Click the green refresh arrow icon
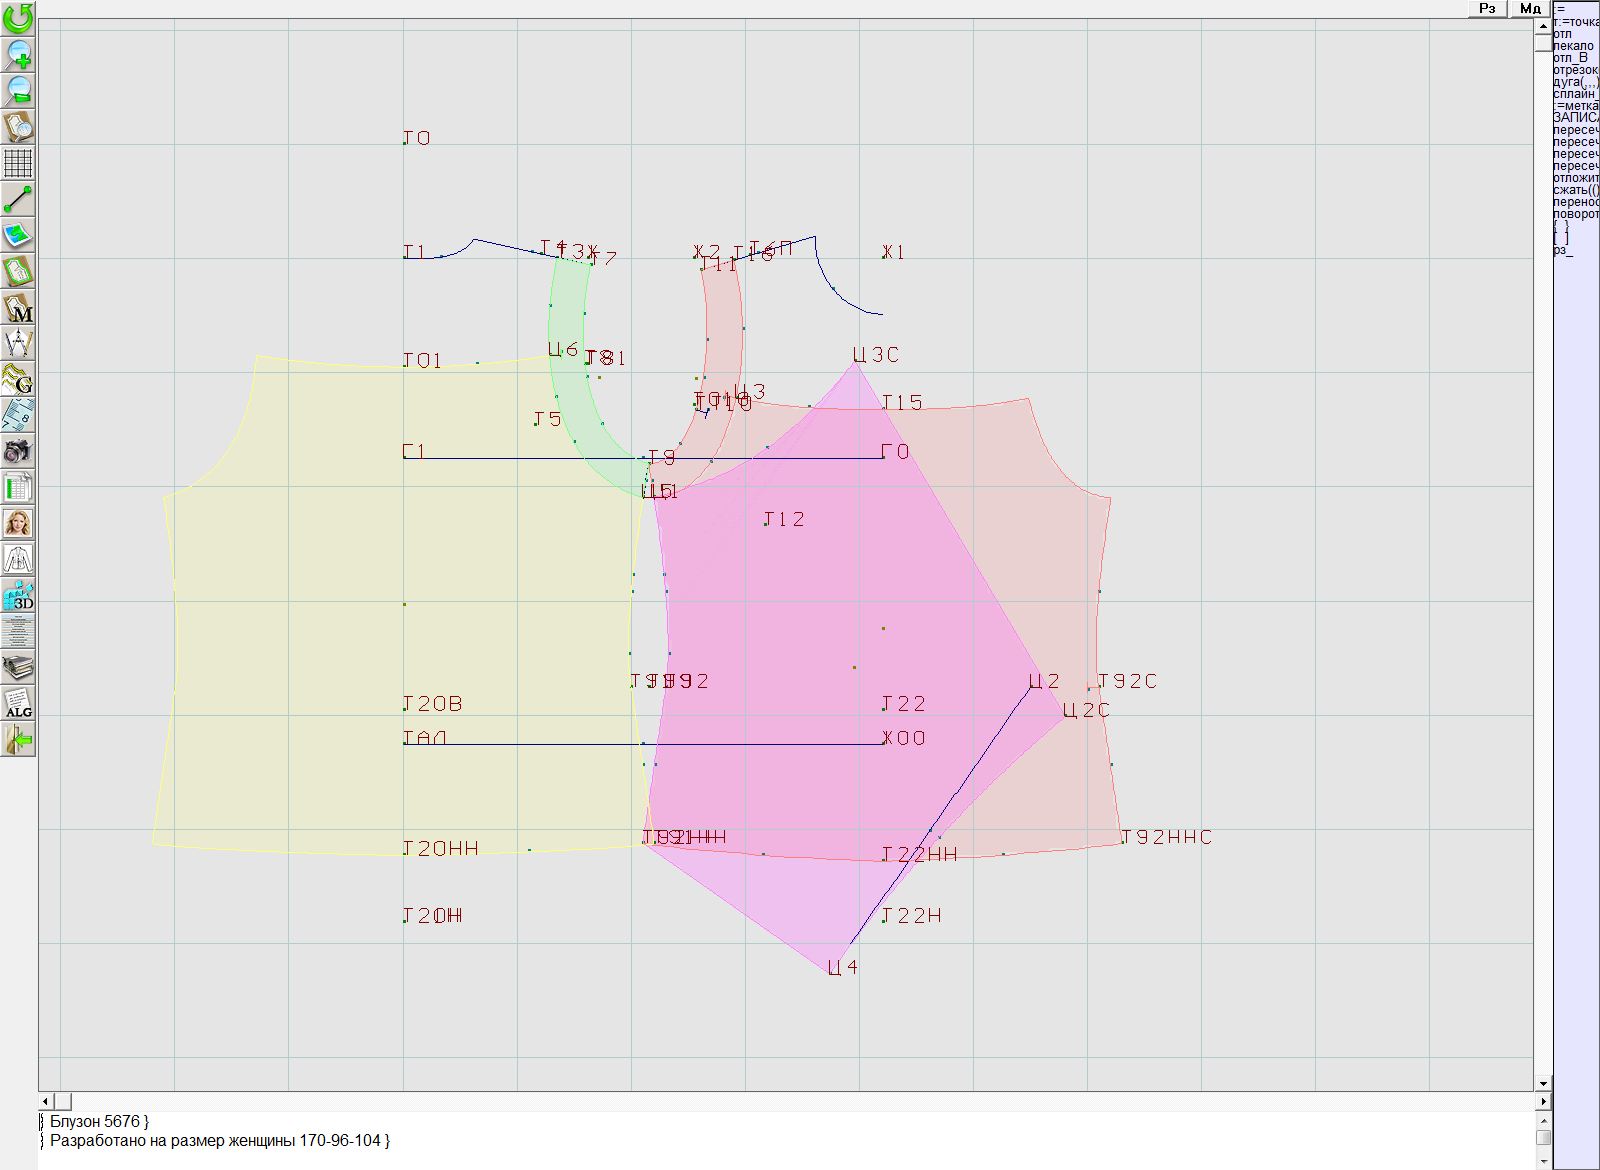Image resolution: width=1600 pixels, height=1170 pixels. (x=18, y=18)
